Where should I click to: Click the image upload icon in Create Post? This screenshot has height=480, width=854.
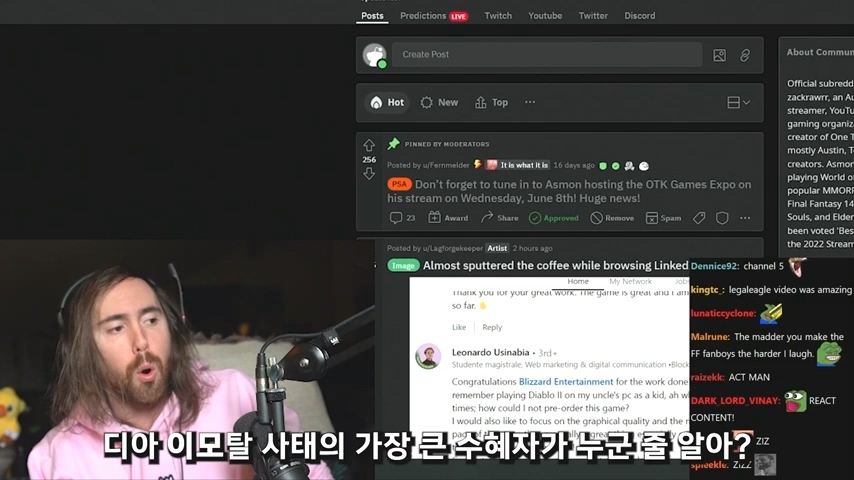(x=719, y=55)
